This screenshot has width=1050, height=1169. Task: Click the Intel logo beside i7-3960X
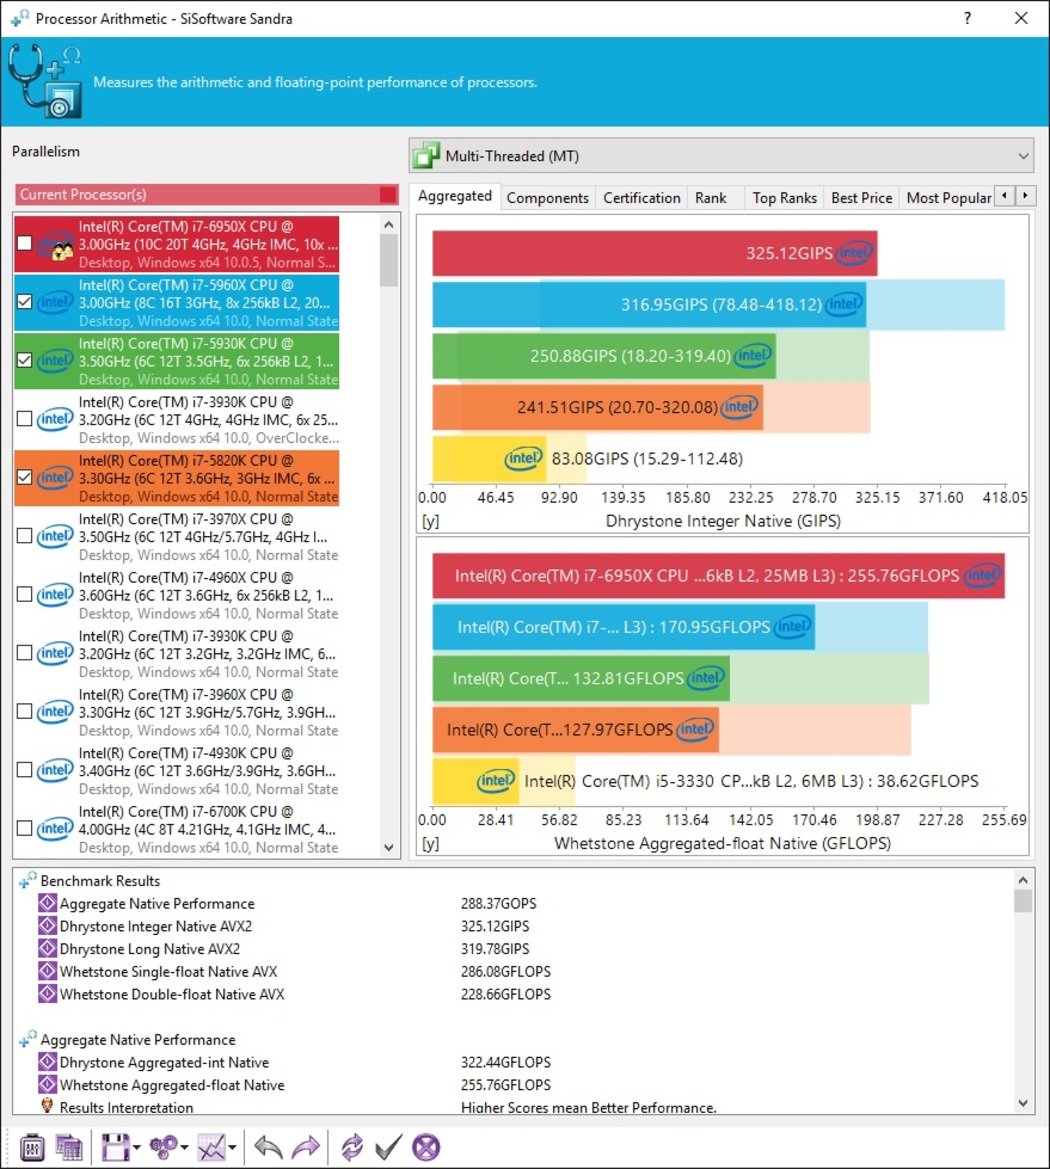click(x=55, y=711)
